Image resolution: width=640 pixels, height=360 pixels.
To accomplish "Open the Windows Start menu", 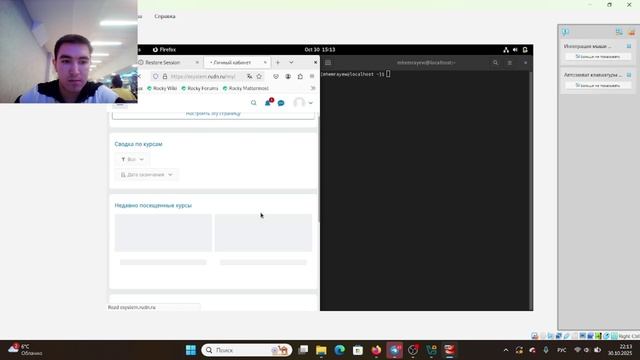I will tap(191, 350).
